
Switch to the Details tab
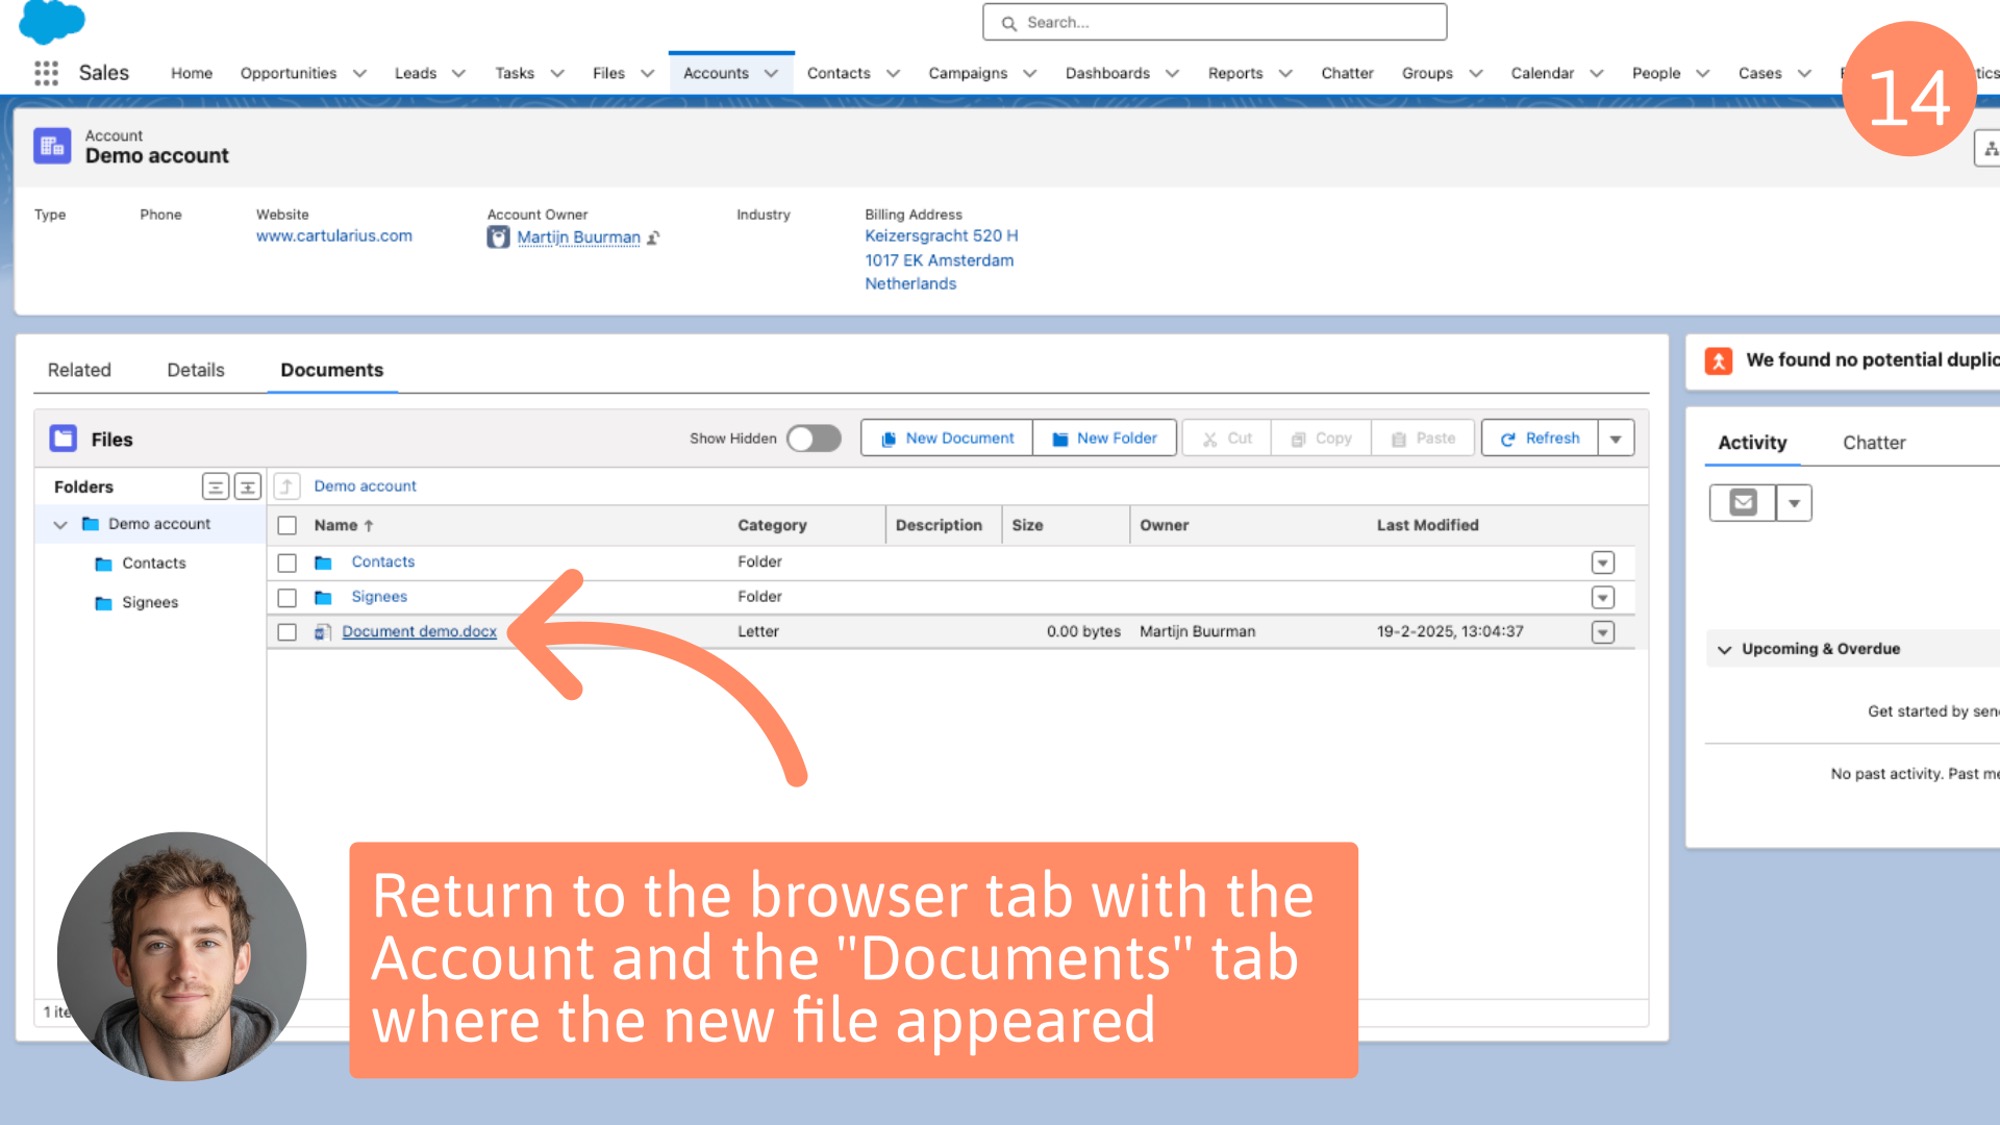(196, 370)
